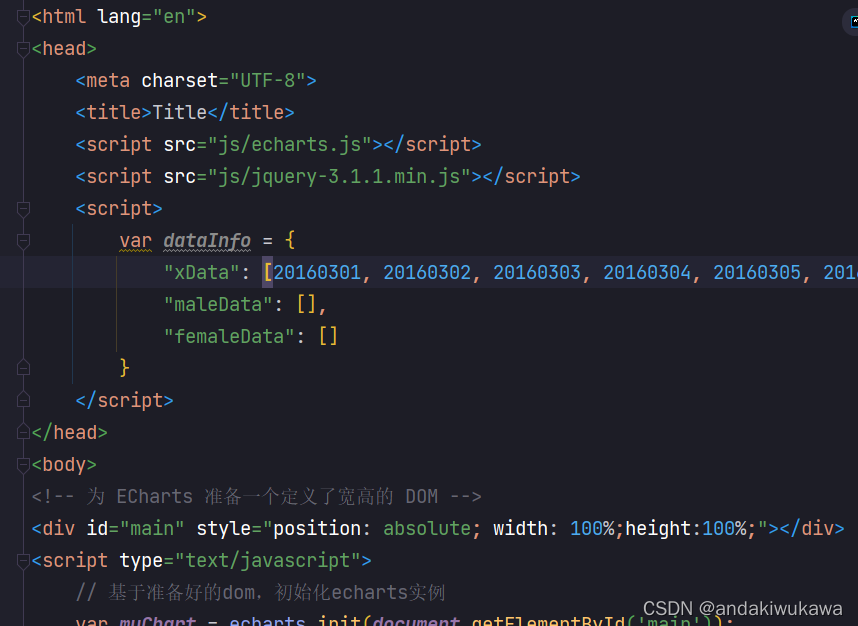The width and height of the screenshot is (858, 626).
Task: Click the "js/jquery-3.1.1.min.js" src string
Action: [339, 177]
